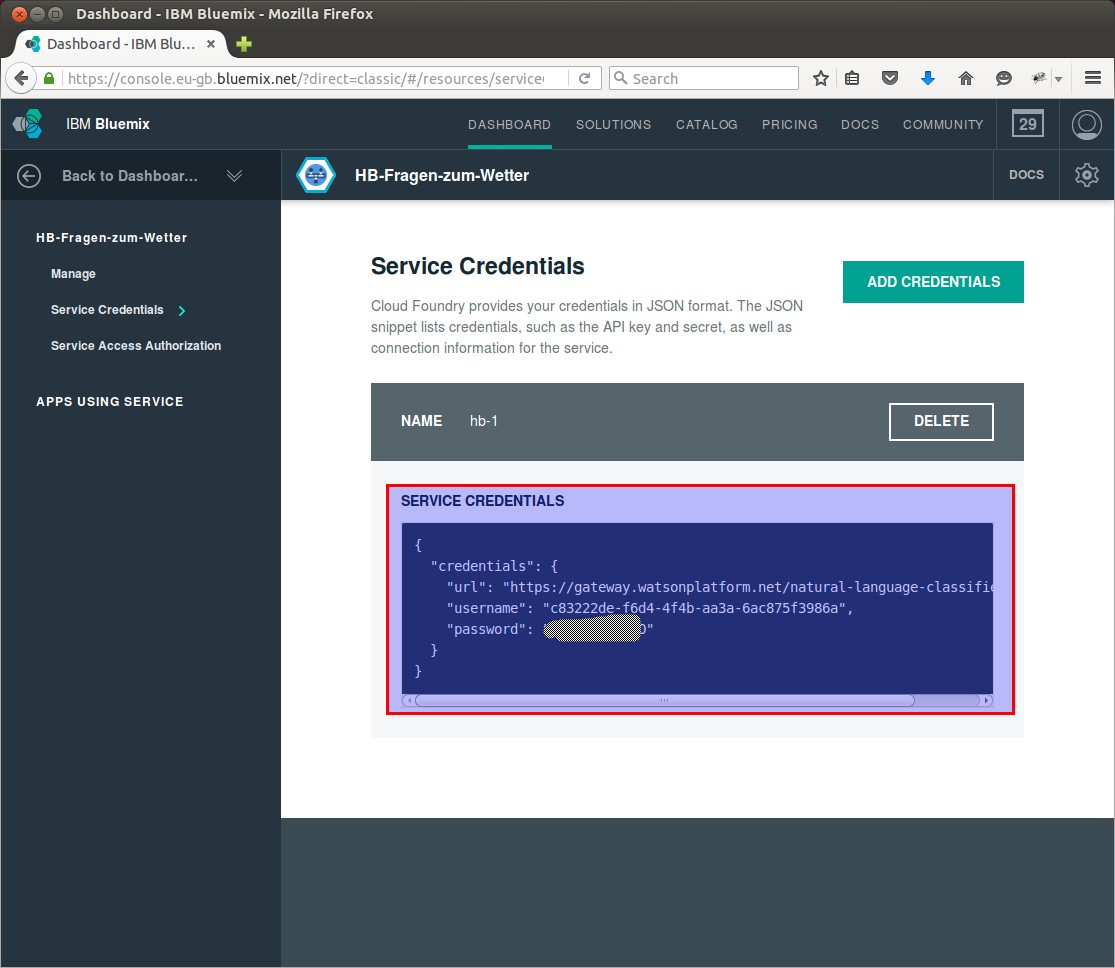Image resolution: width=1115 pixels, height=968 pixels.
Task: Open a new tab with the plus icon
Action: (x=244, y=44)
